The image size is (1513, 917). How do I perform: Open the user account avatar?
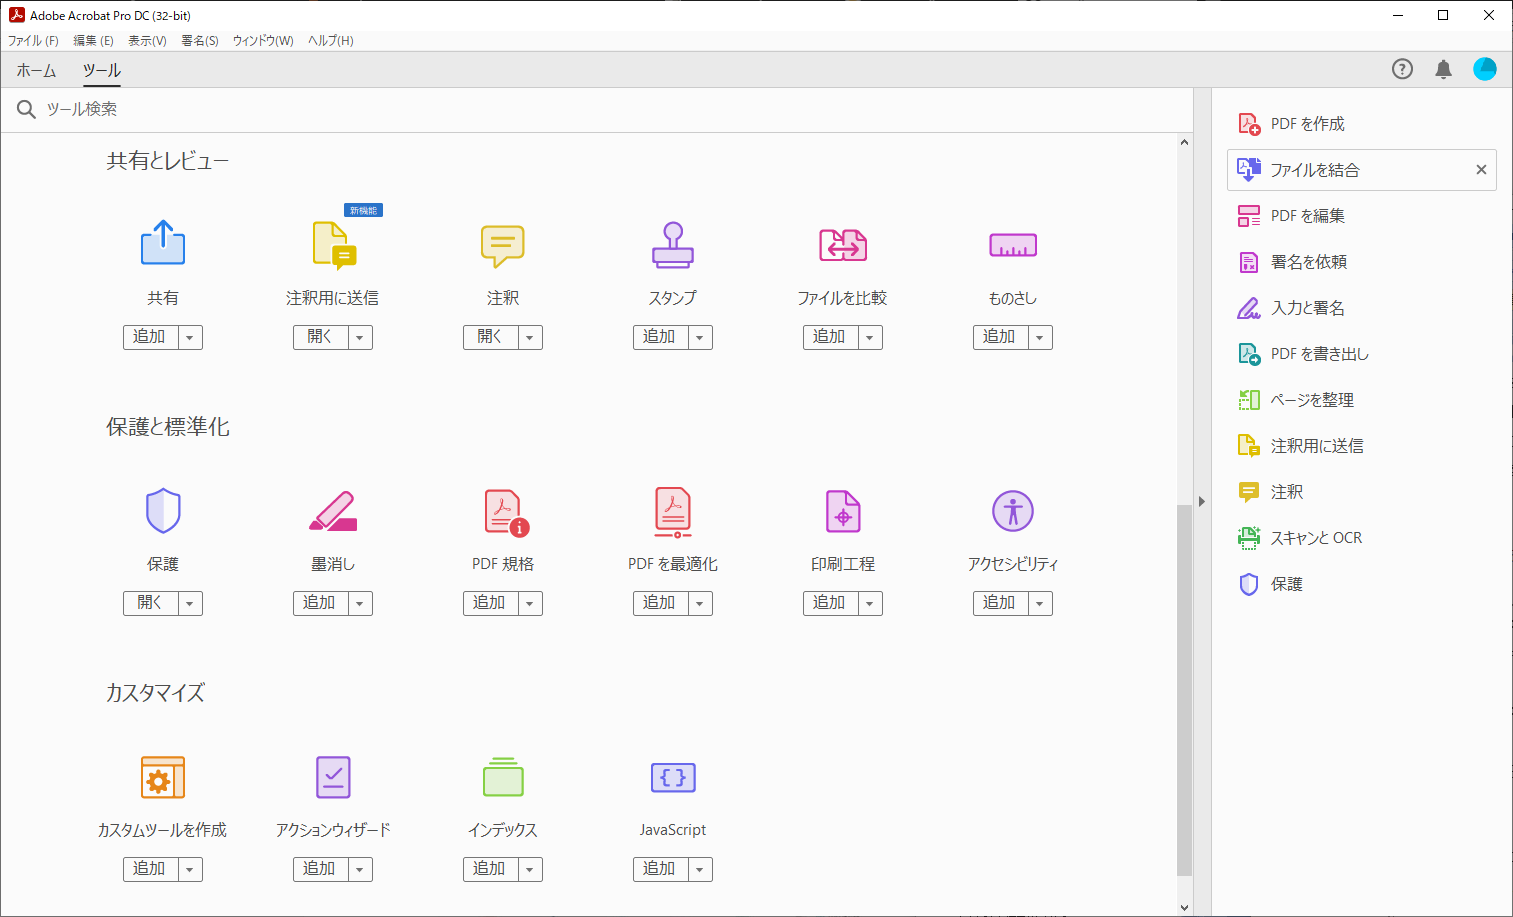pyautogui.click(x=1485, y=69)
